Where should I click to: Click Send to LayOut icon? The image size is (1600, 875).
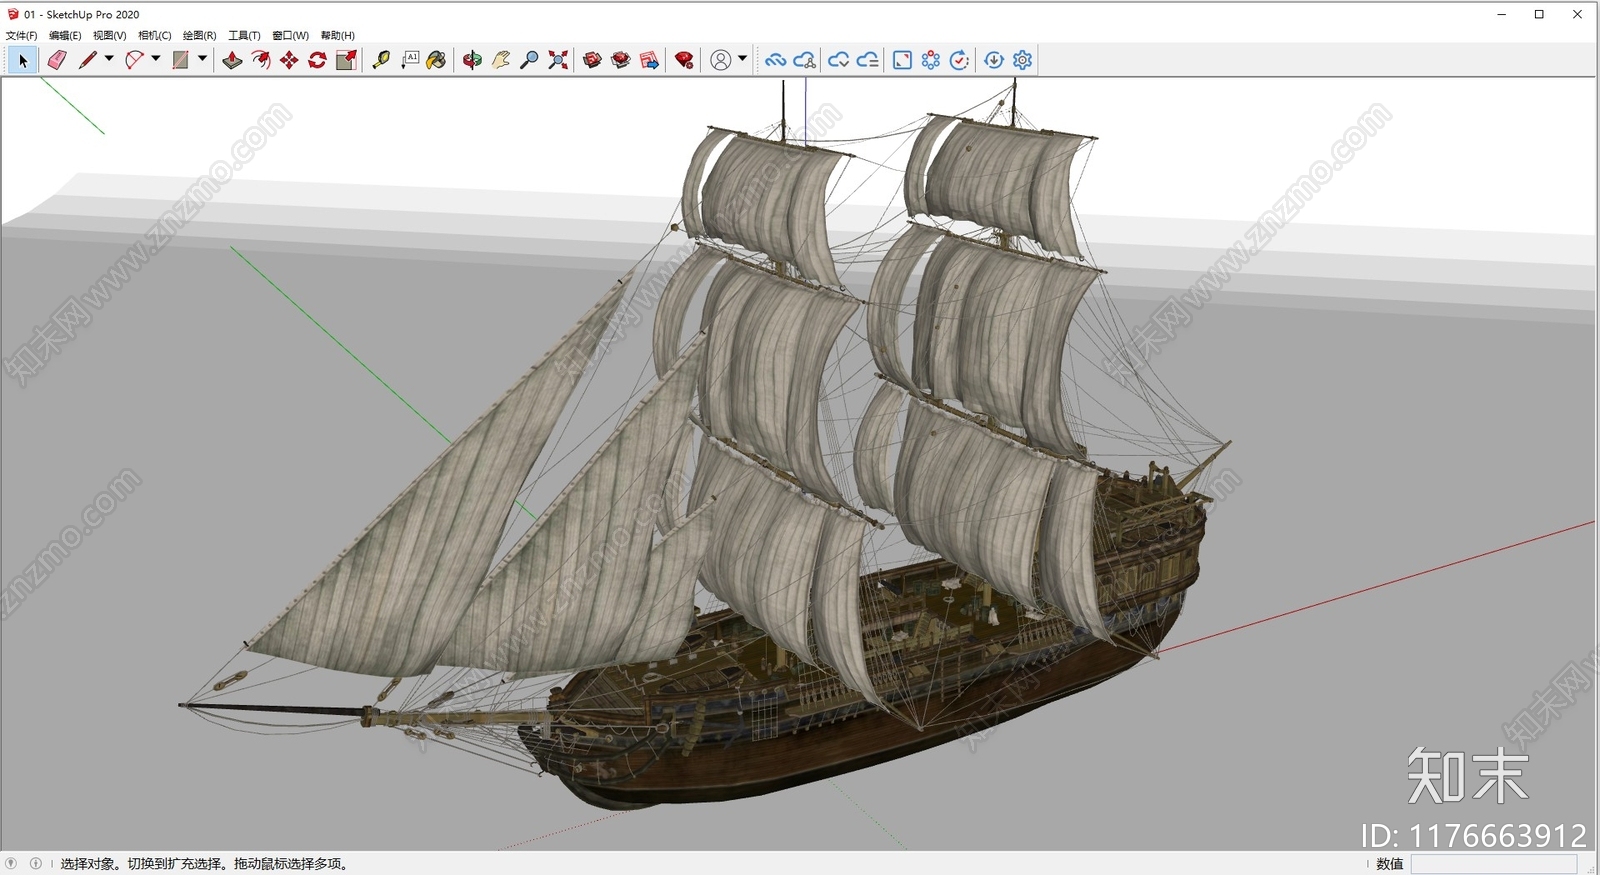pos(649,61)
